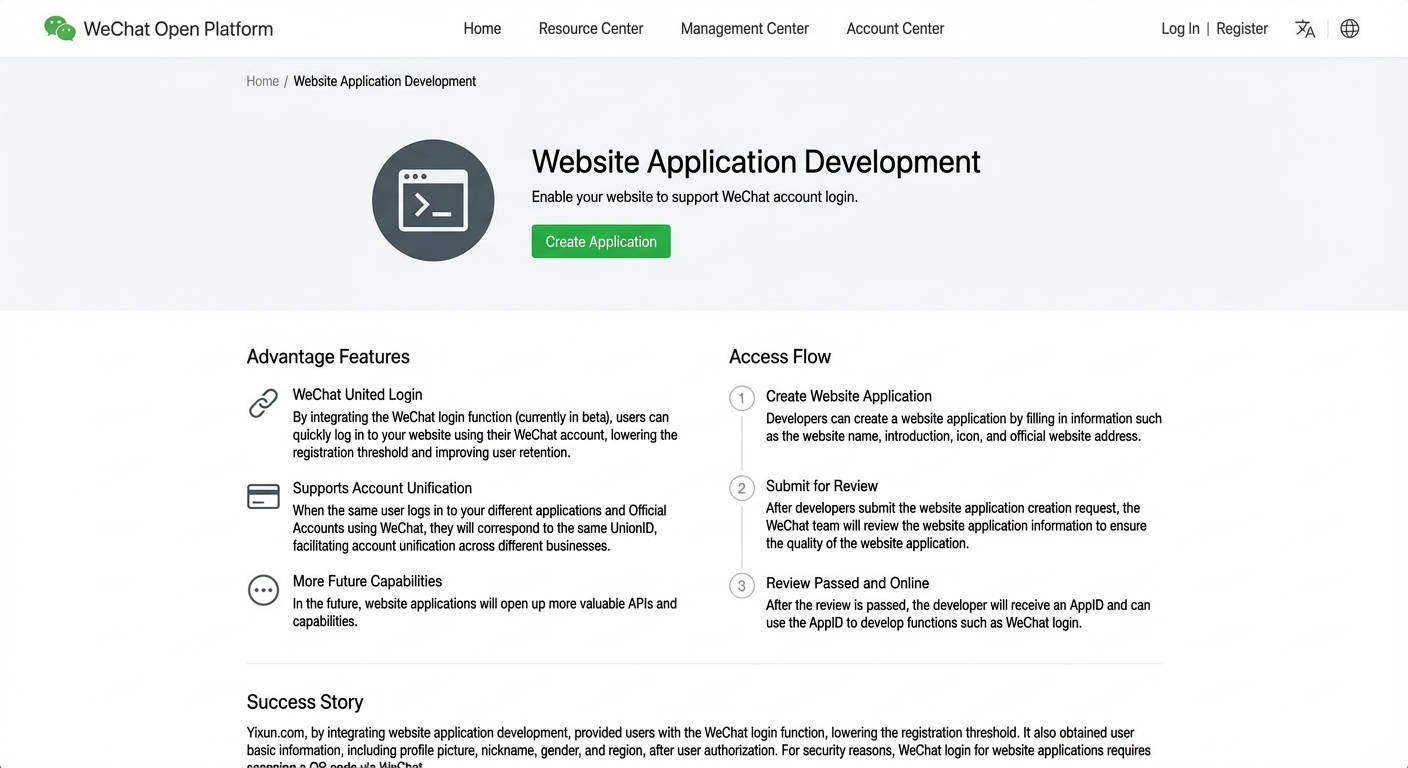Select step 3 circle for Review Passed and Online
The image size is (1408, 768).
pyautogui.click(x=741, y=586)
